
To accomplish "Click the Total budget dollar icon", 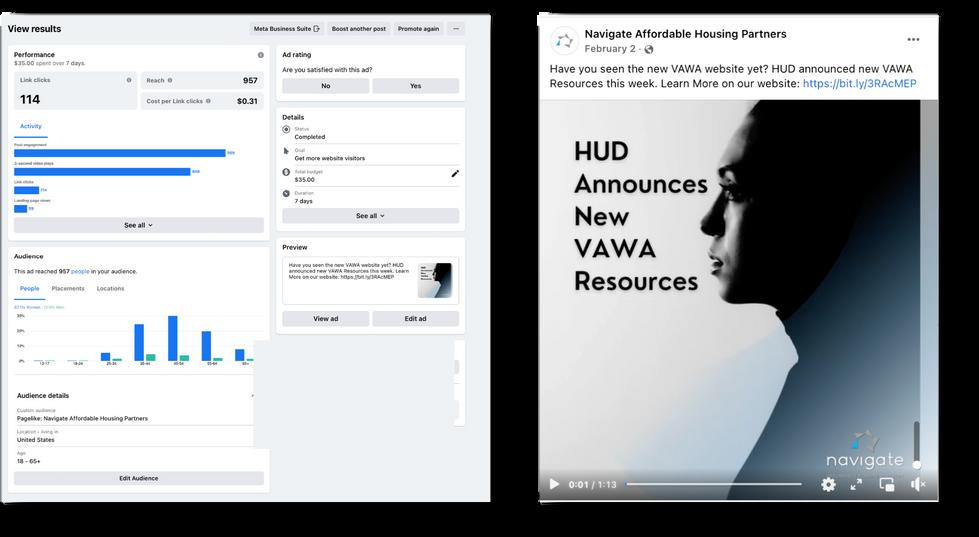I will (x=286, y=172).
